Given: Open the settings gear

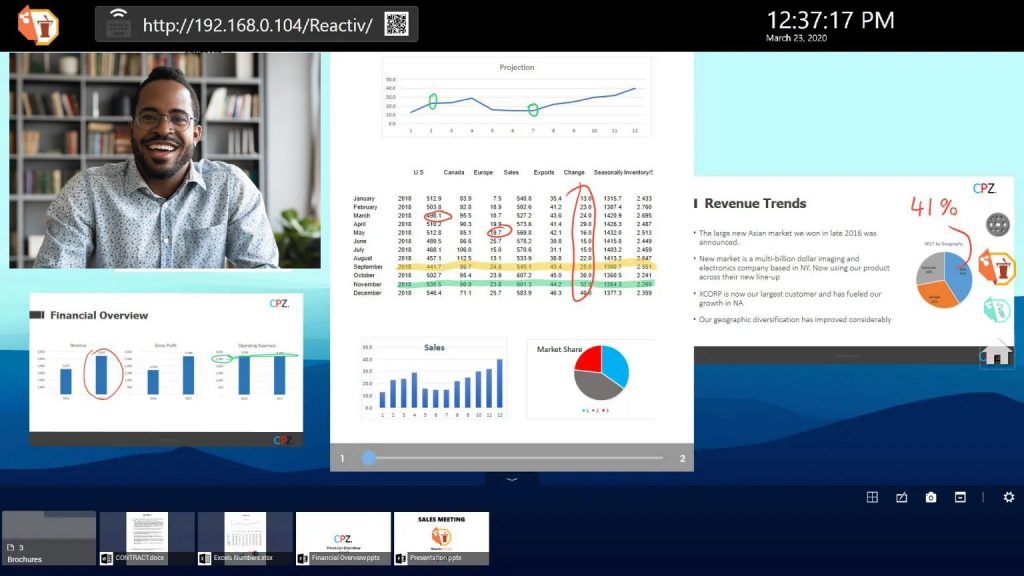Looking at the screenshot, I should [1009, 496].
